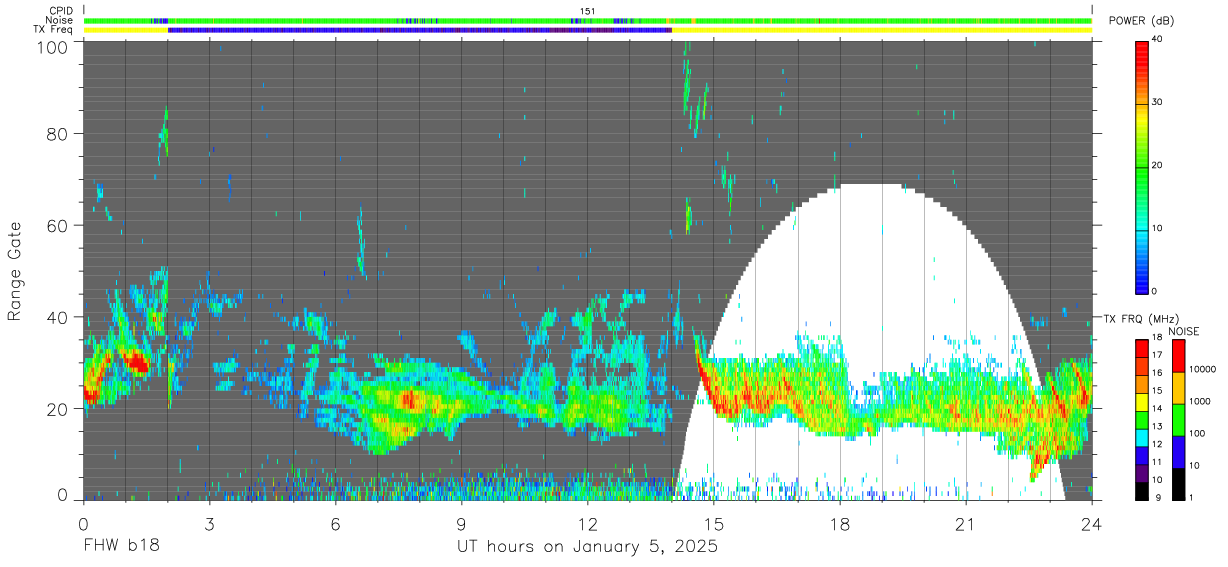
Task: Select the Noise row label above the plot
Action: tap(61, 20)
